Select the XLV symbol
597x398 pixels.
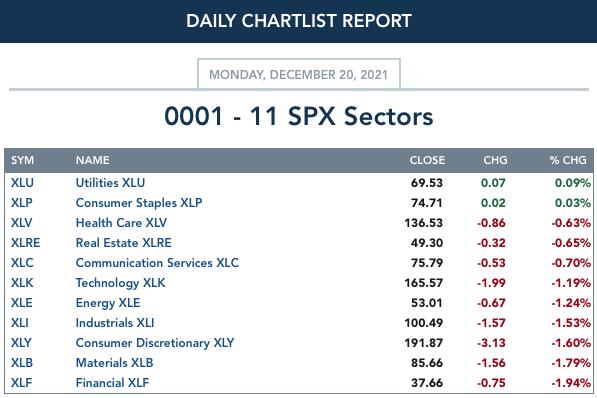(21, 223)
